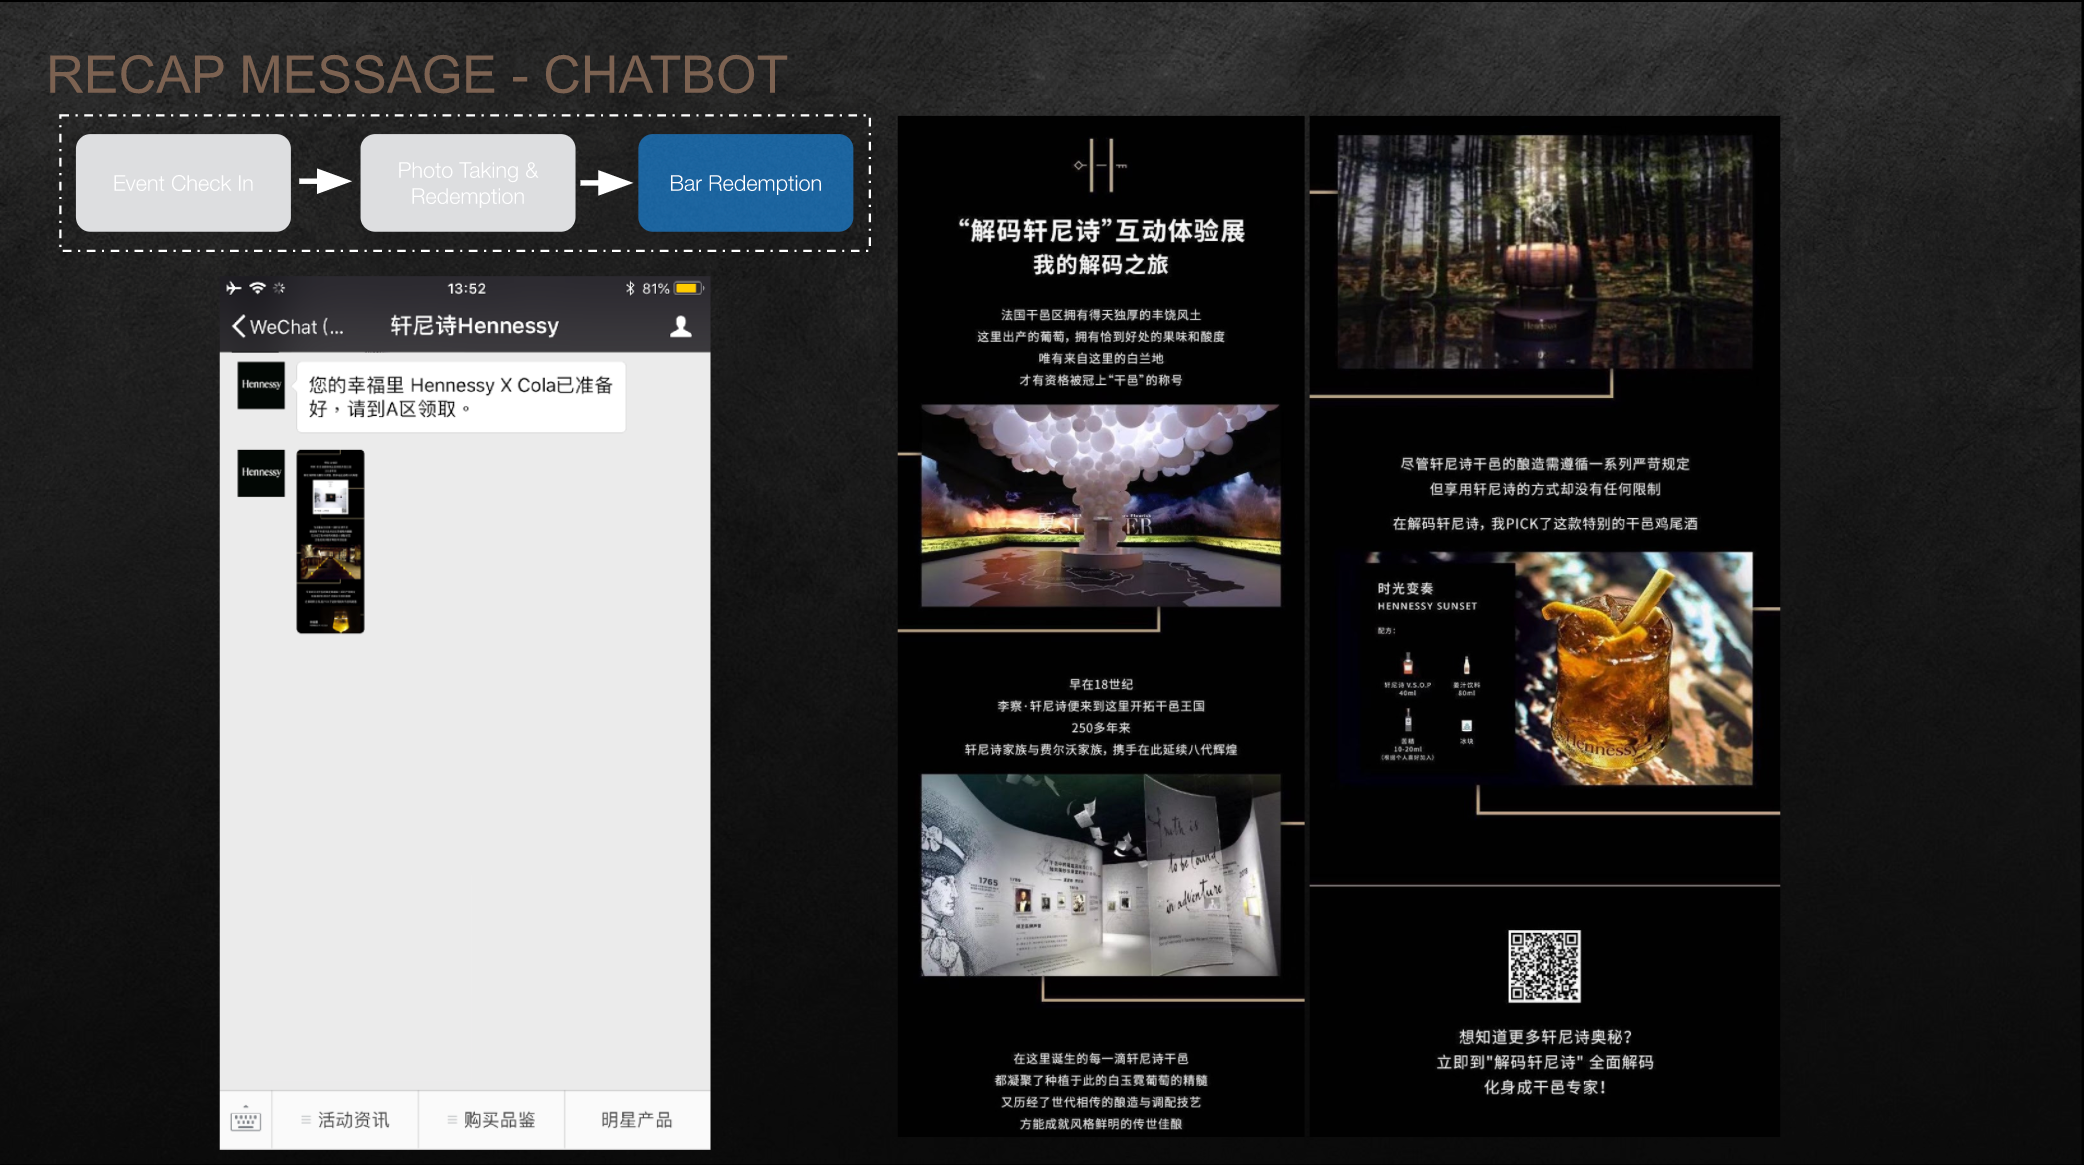Select the Bar Redemption step
This screenshot has width=2084, height=1165.
(x=746, y=183)
